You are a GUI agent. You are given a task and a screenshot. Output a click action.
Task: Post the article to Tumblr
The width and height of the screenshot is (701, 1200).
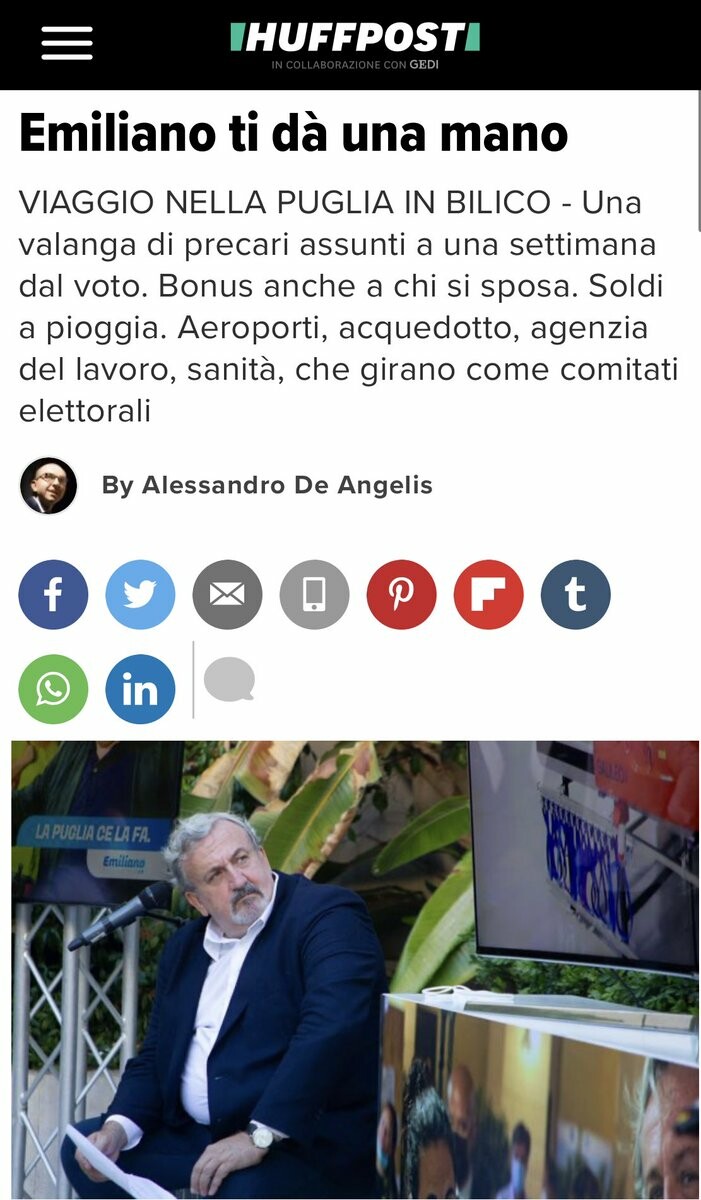pyautogui.click(x=575, y=595)
